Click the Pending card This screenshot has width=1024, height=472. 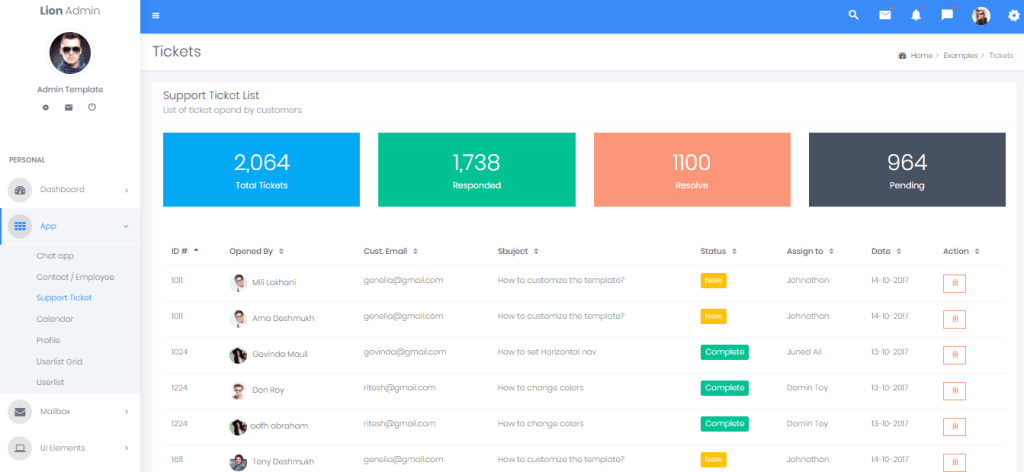pos(907,170)
